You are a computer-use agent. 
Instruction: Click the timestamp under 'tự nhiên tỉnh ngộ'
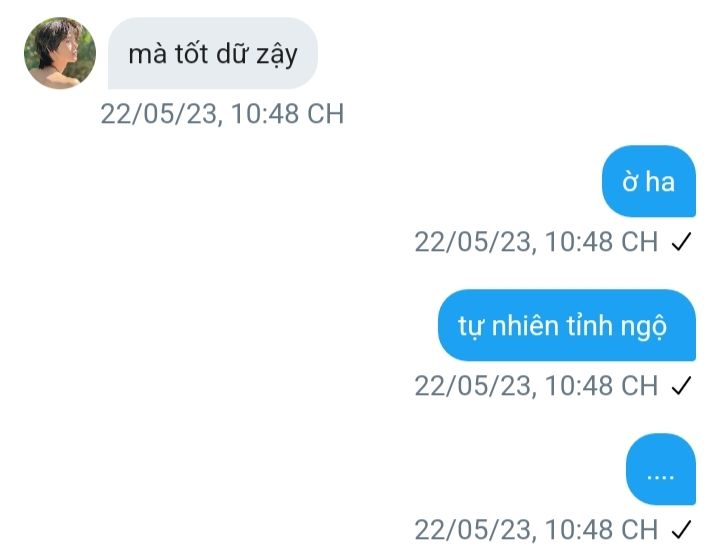tap(536, 386)
